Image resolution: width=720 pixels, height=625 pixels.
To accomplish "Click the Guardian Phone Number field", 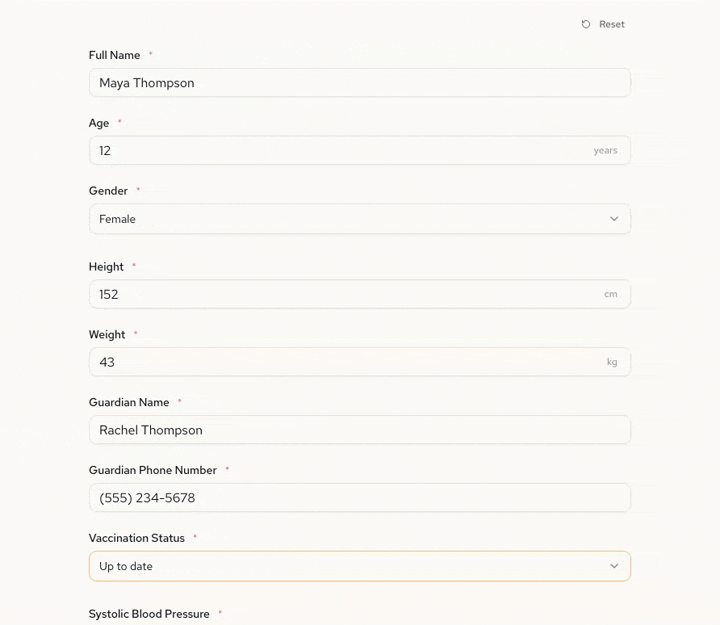I will click(359, 498).
